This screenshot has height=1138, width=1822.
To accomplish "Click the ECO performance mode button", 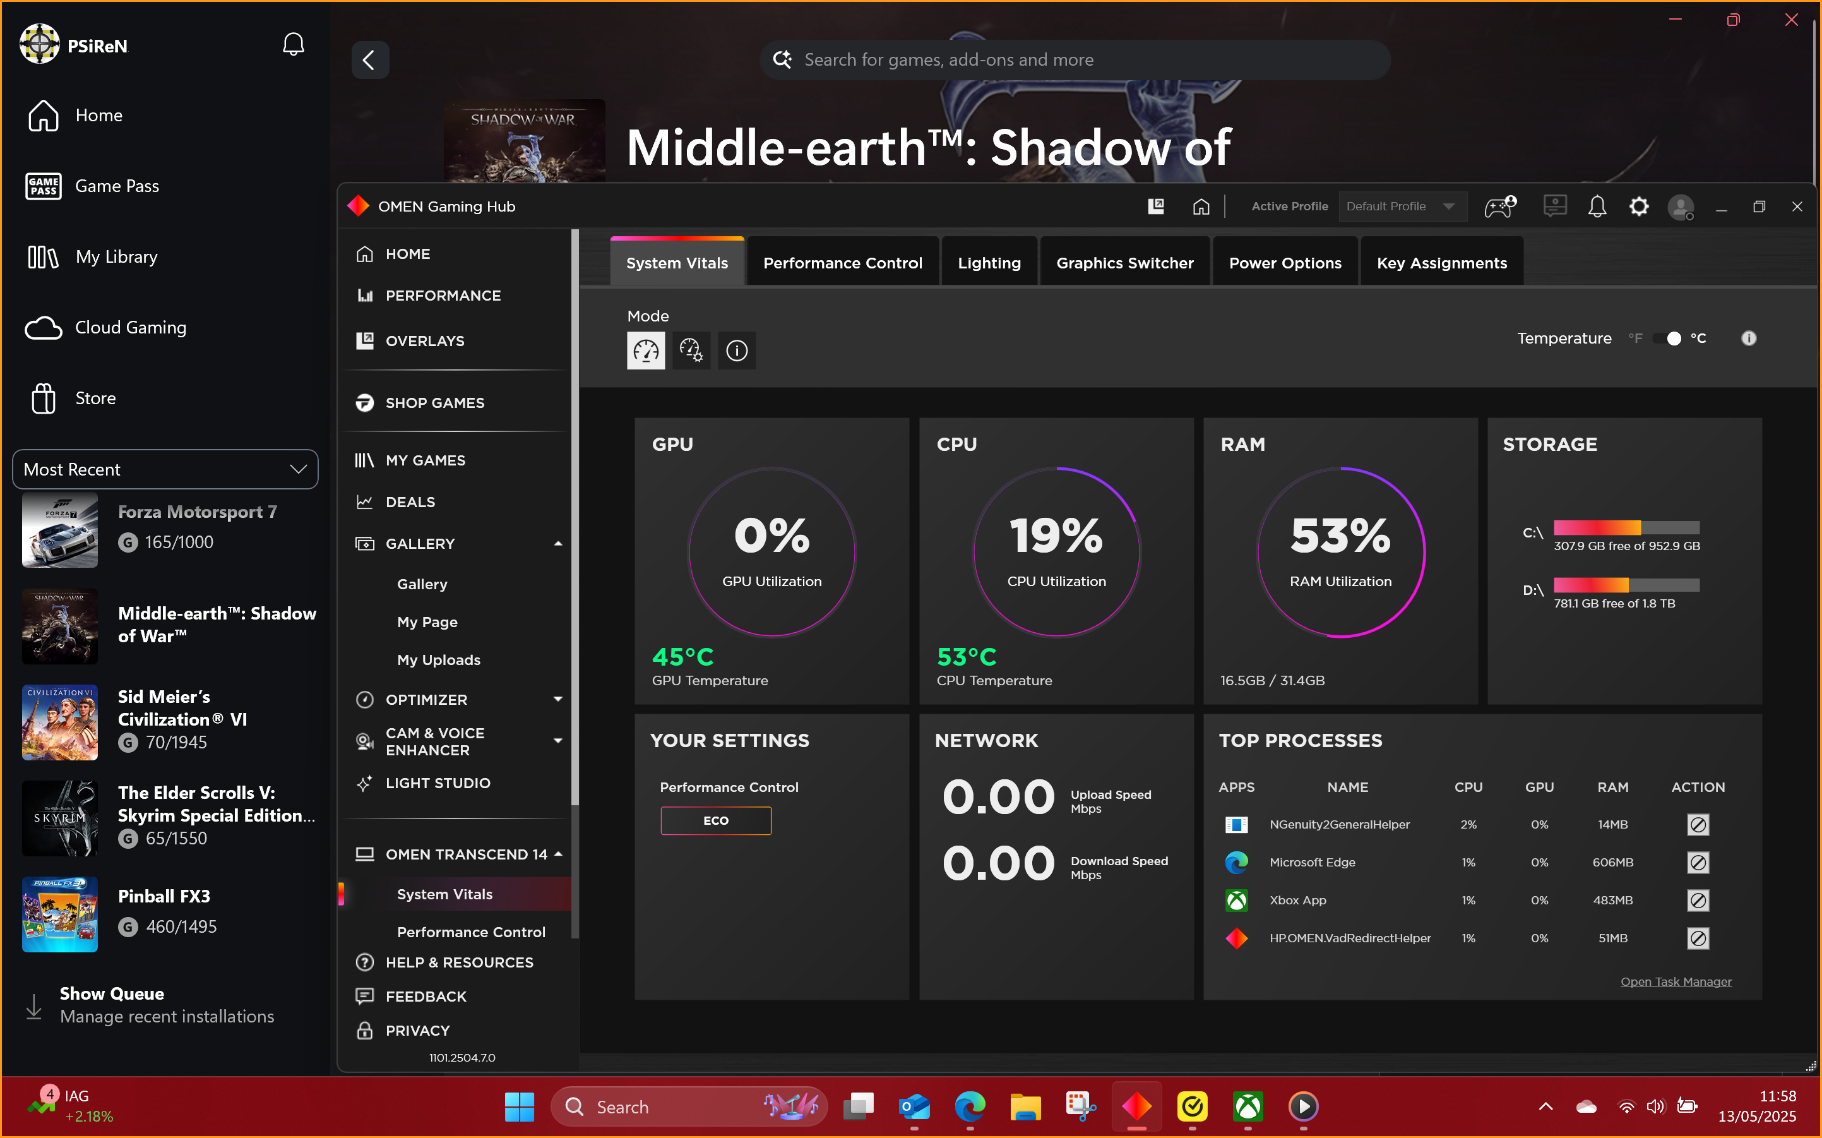I will 716,821.
